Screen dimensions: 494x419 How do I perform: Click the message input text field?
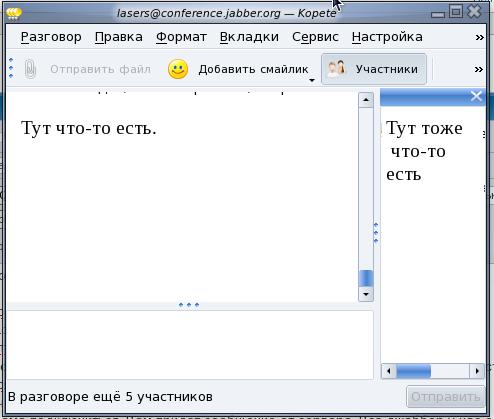(190, 345)
